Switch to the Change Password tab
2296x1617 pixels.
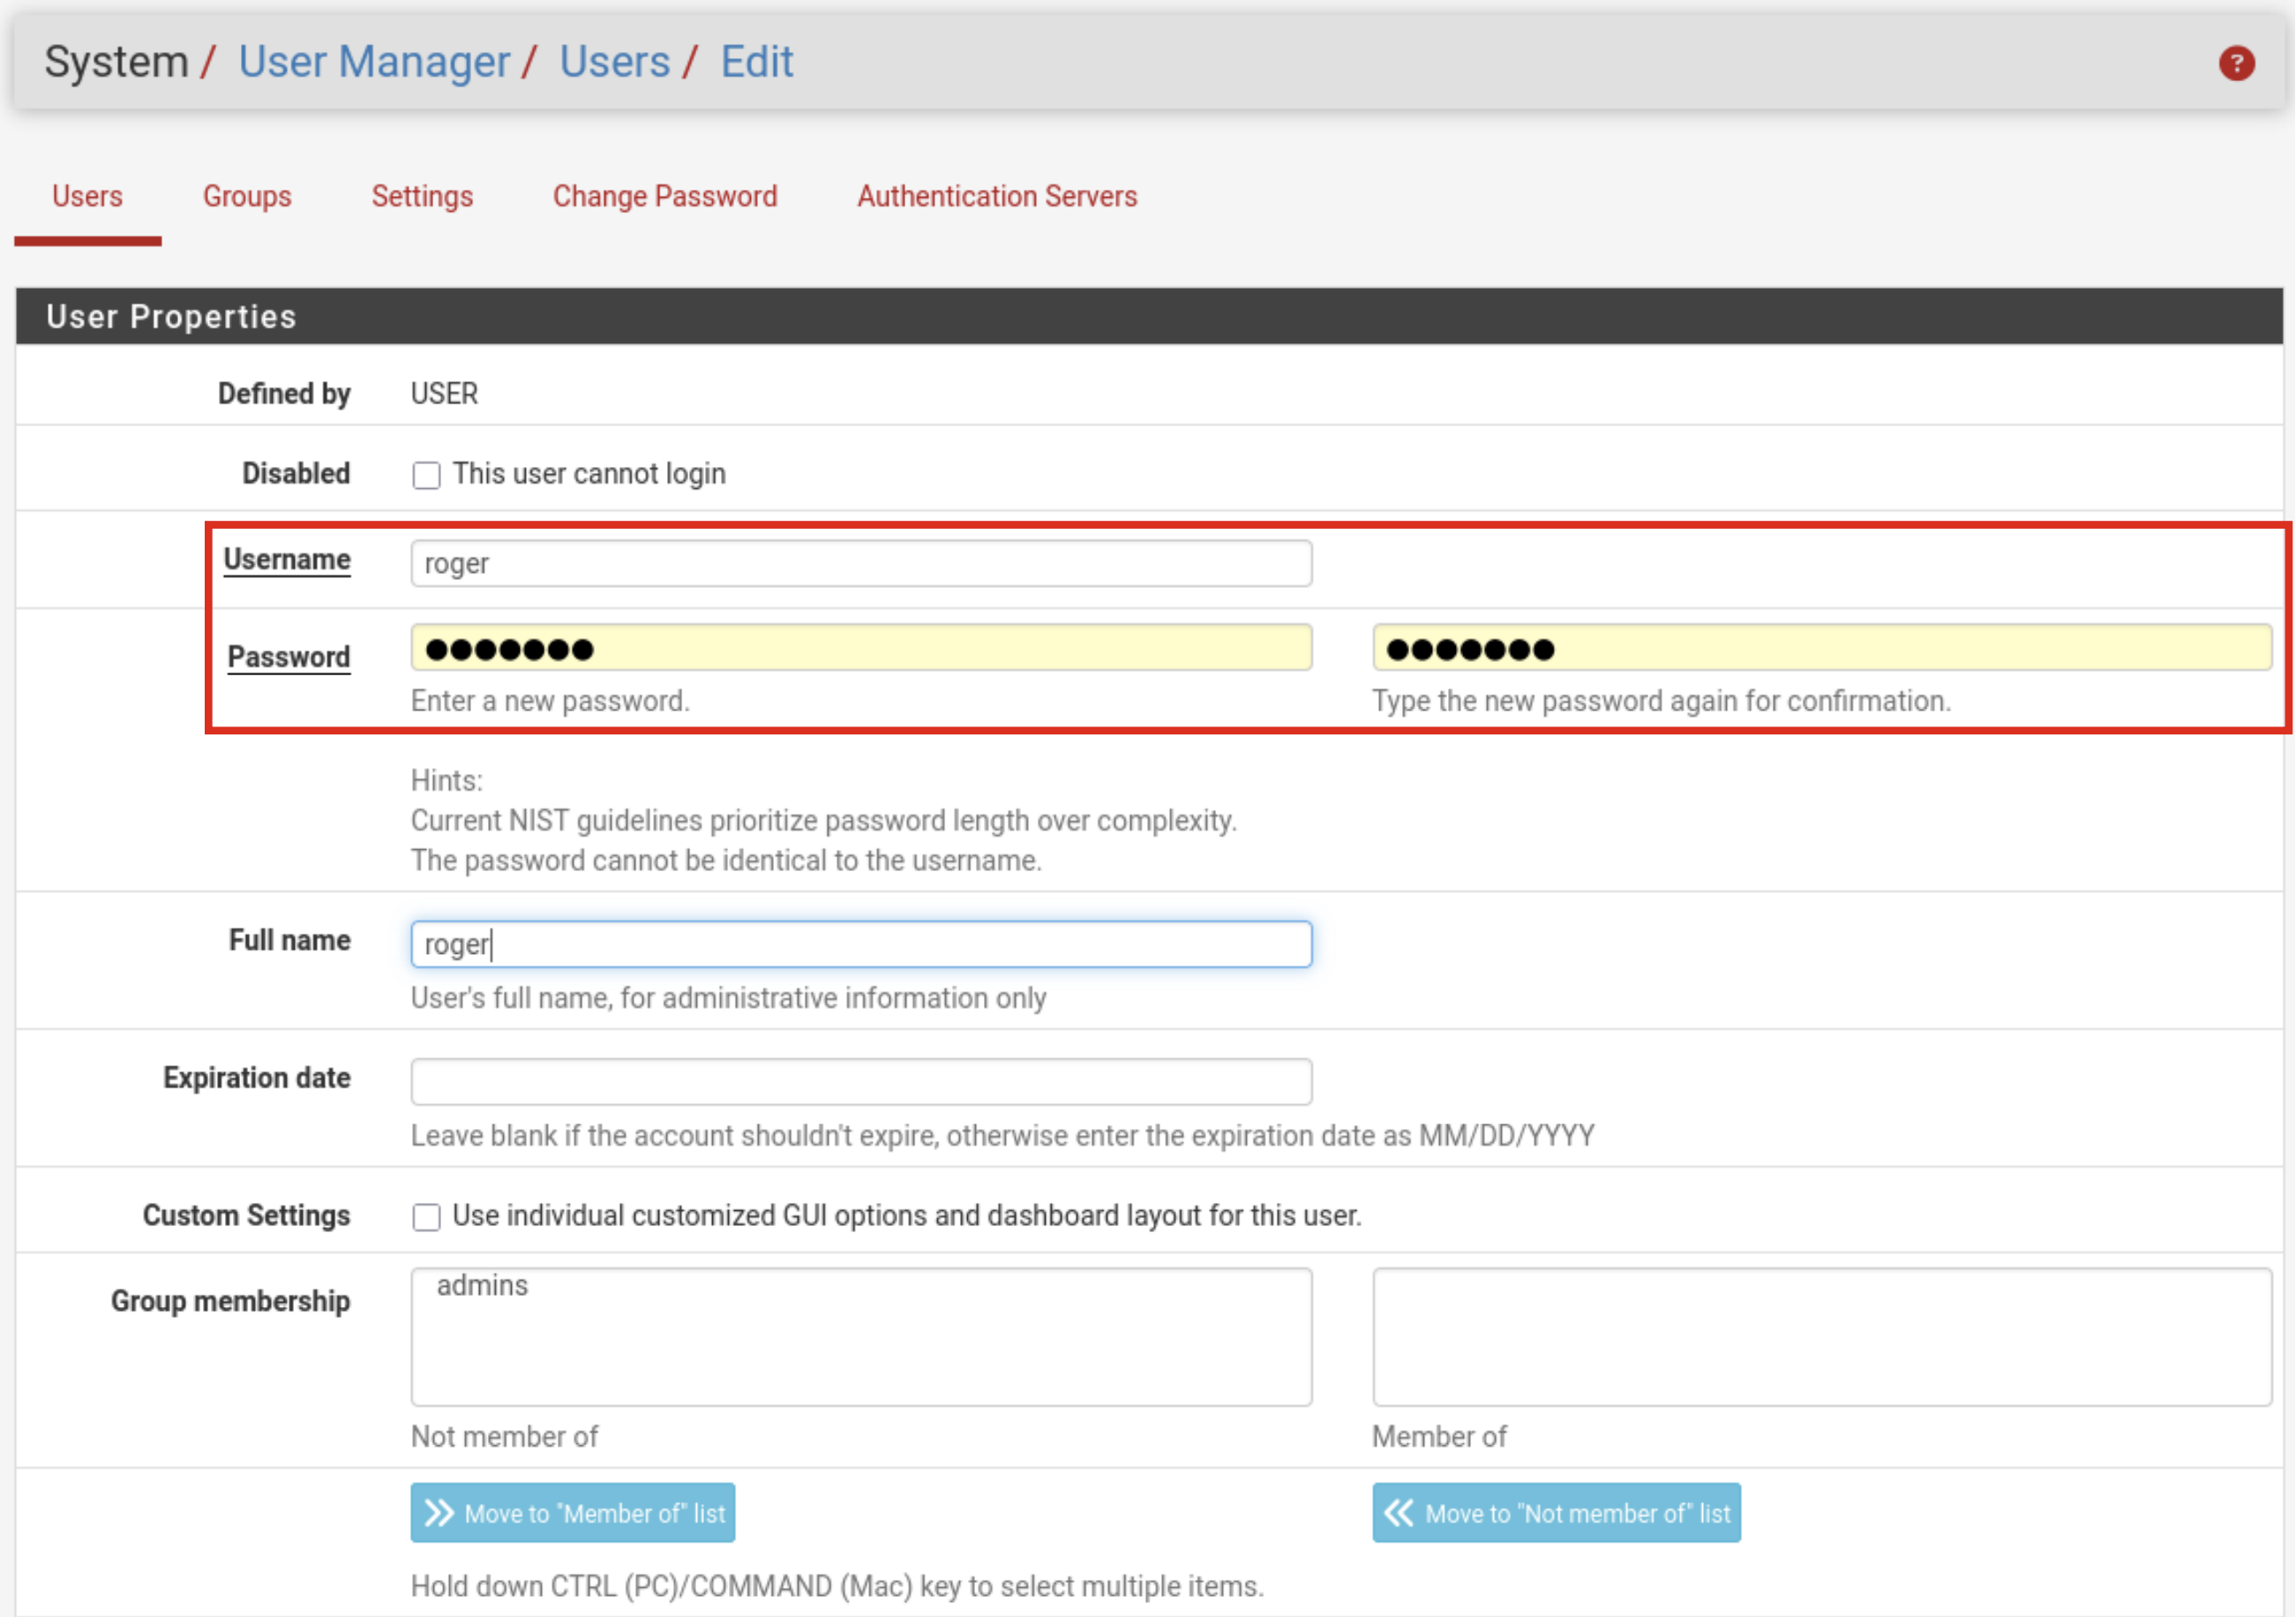[665, 197]
